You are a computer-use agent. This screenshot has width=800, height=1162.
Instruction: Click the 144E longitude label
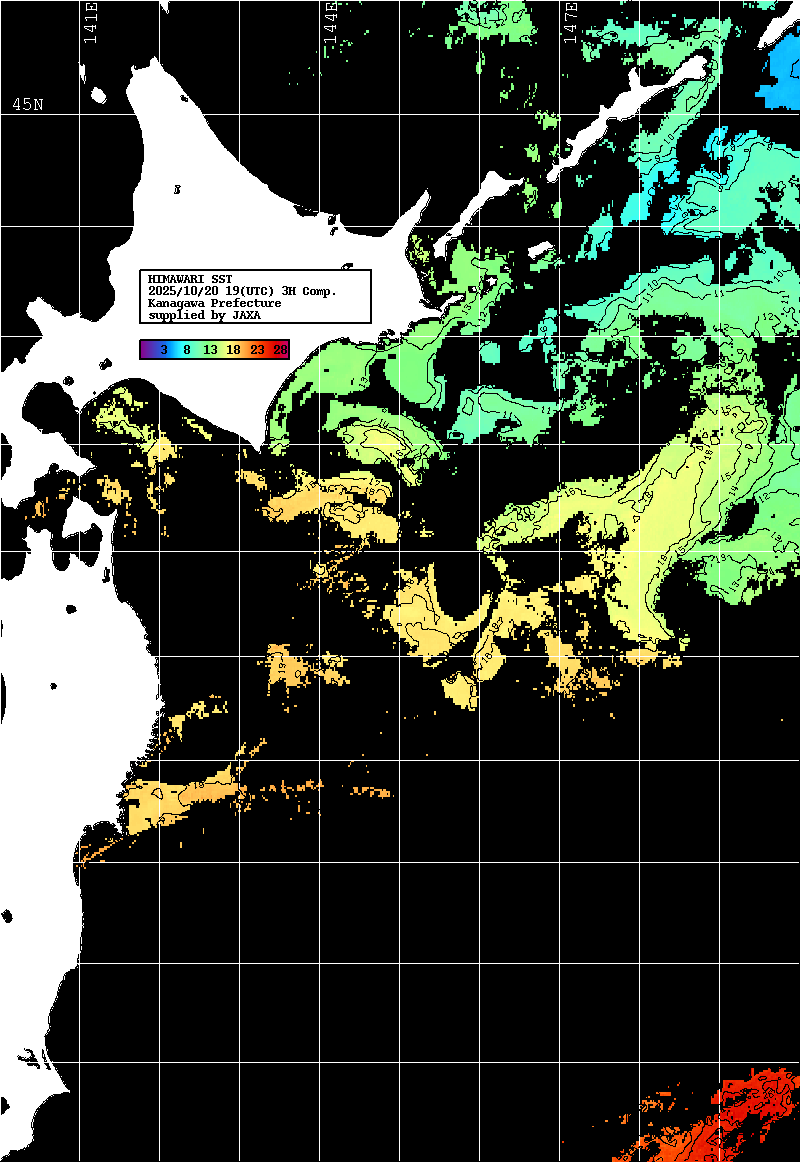330,22
